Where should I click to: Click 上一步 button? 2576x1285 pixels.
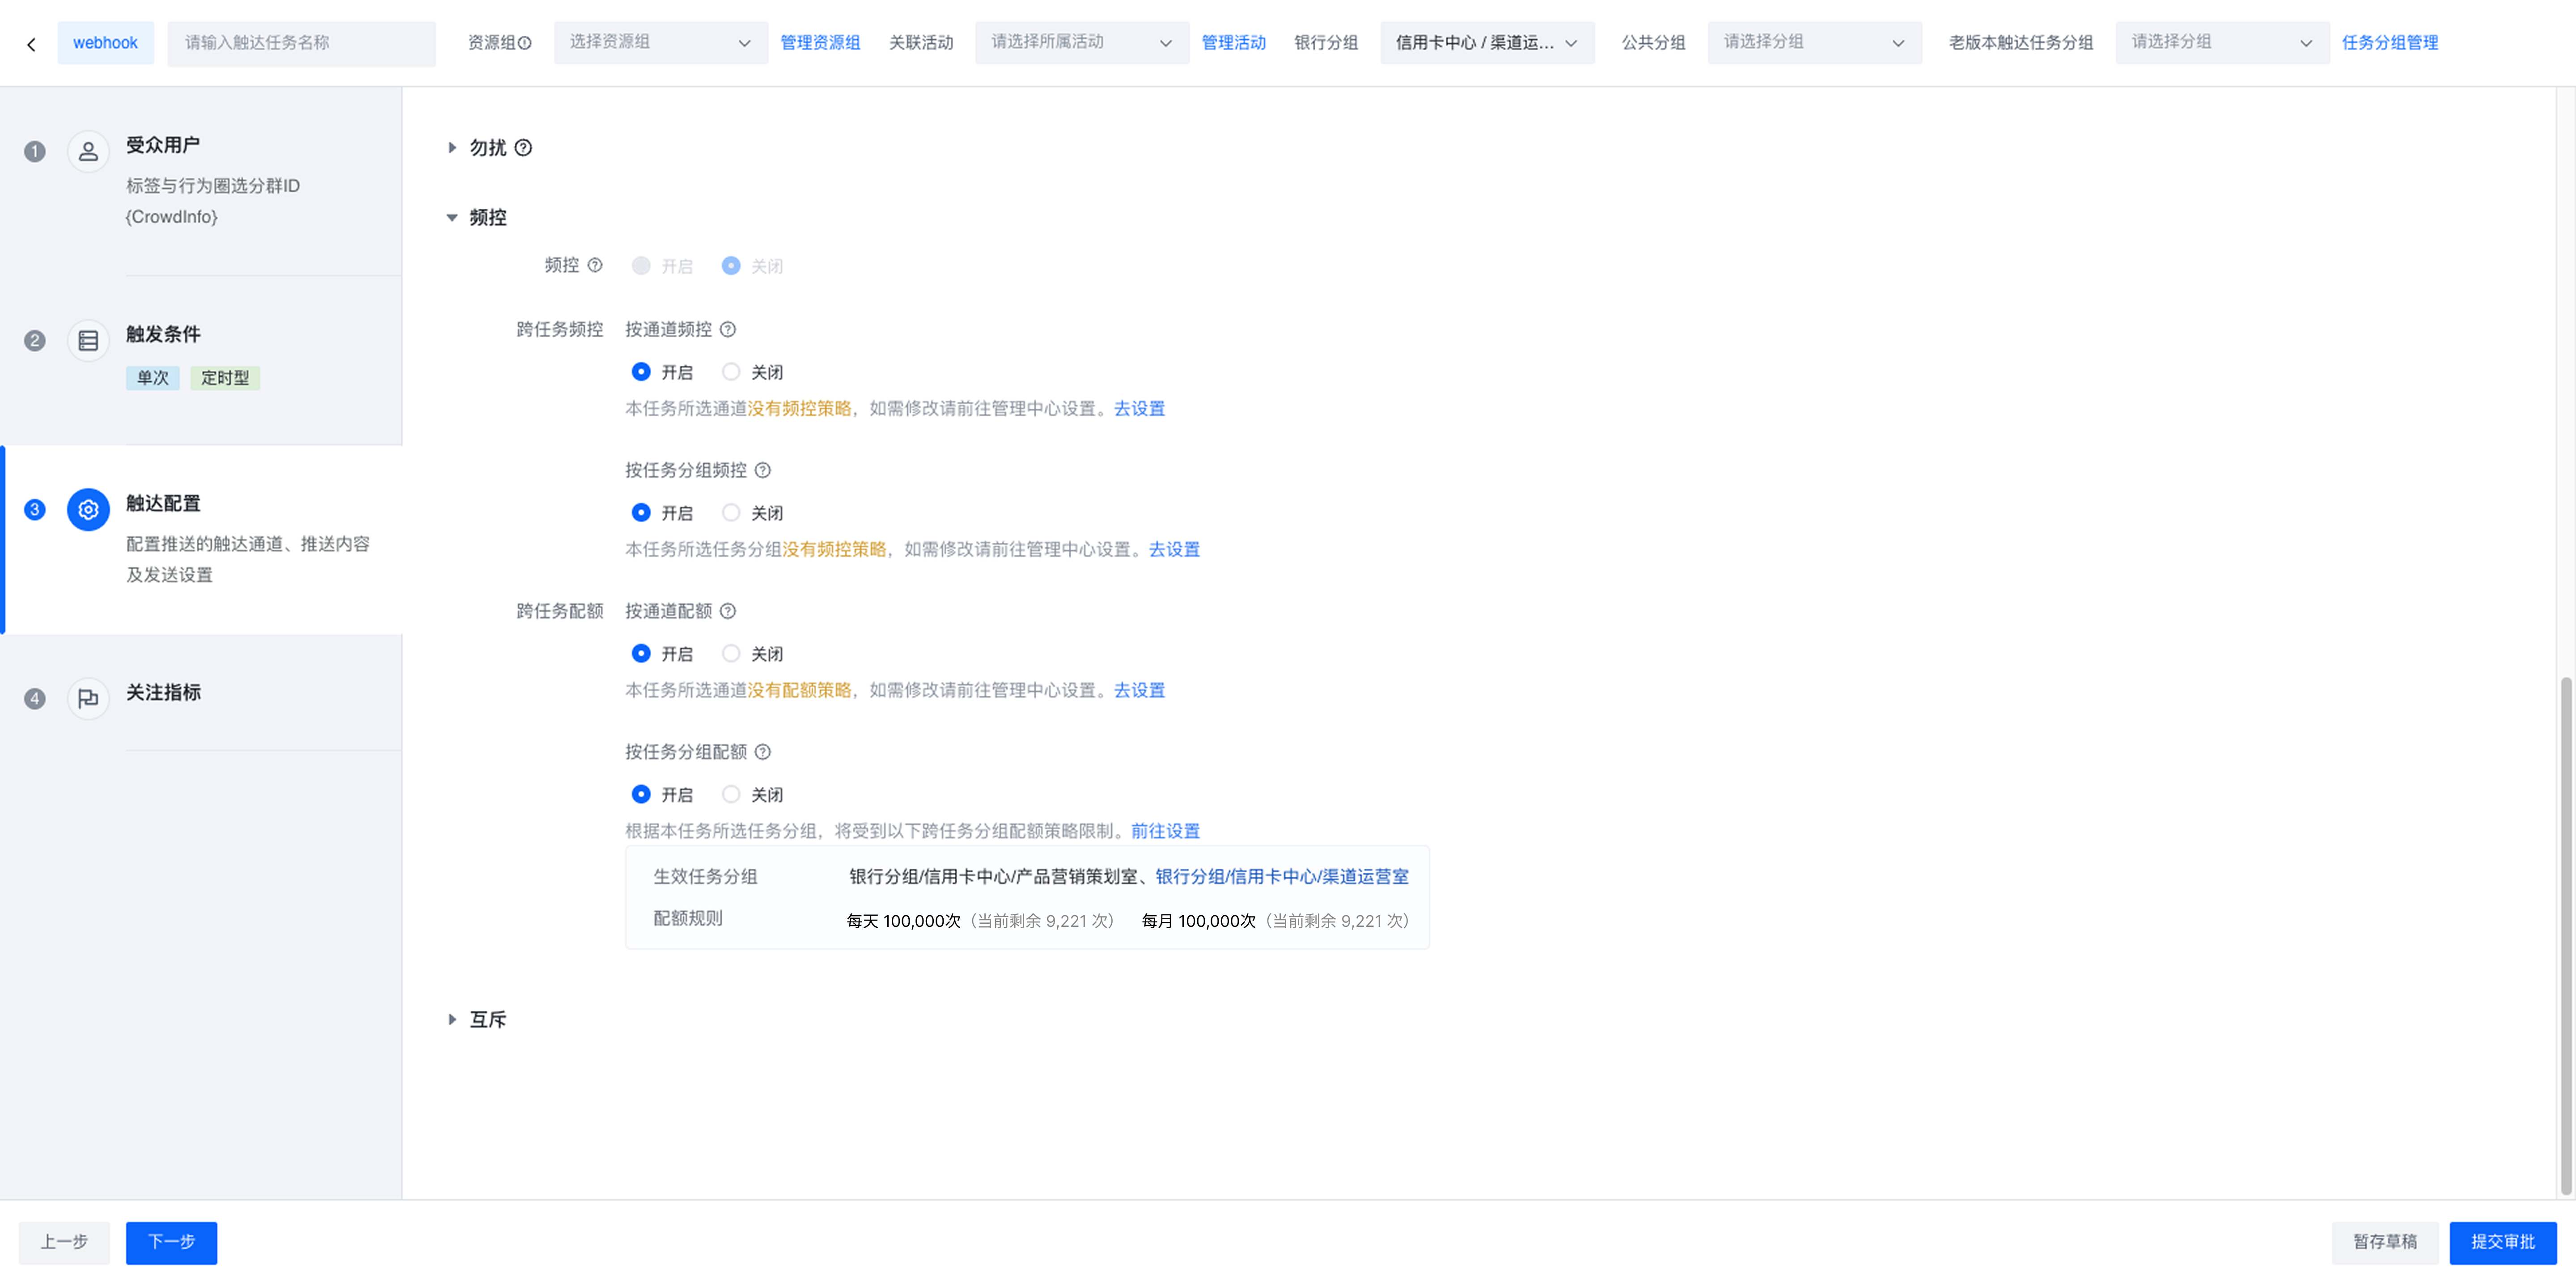(x=64, y=1243)
